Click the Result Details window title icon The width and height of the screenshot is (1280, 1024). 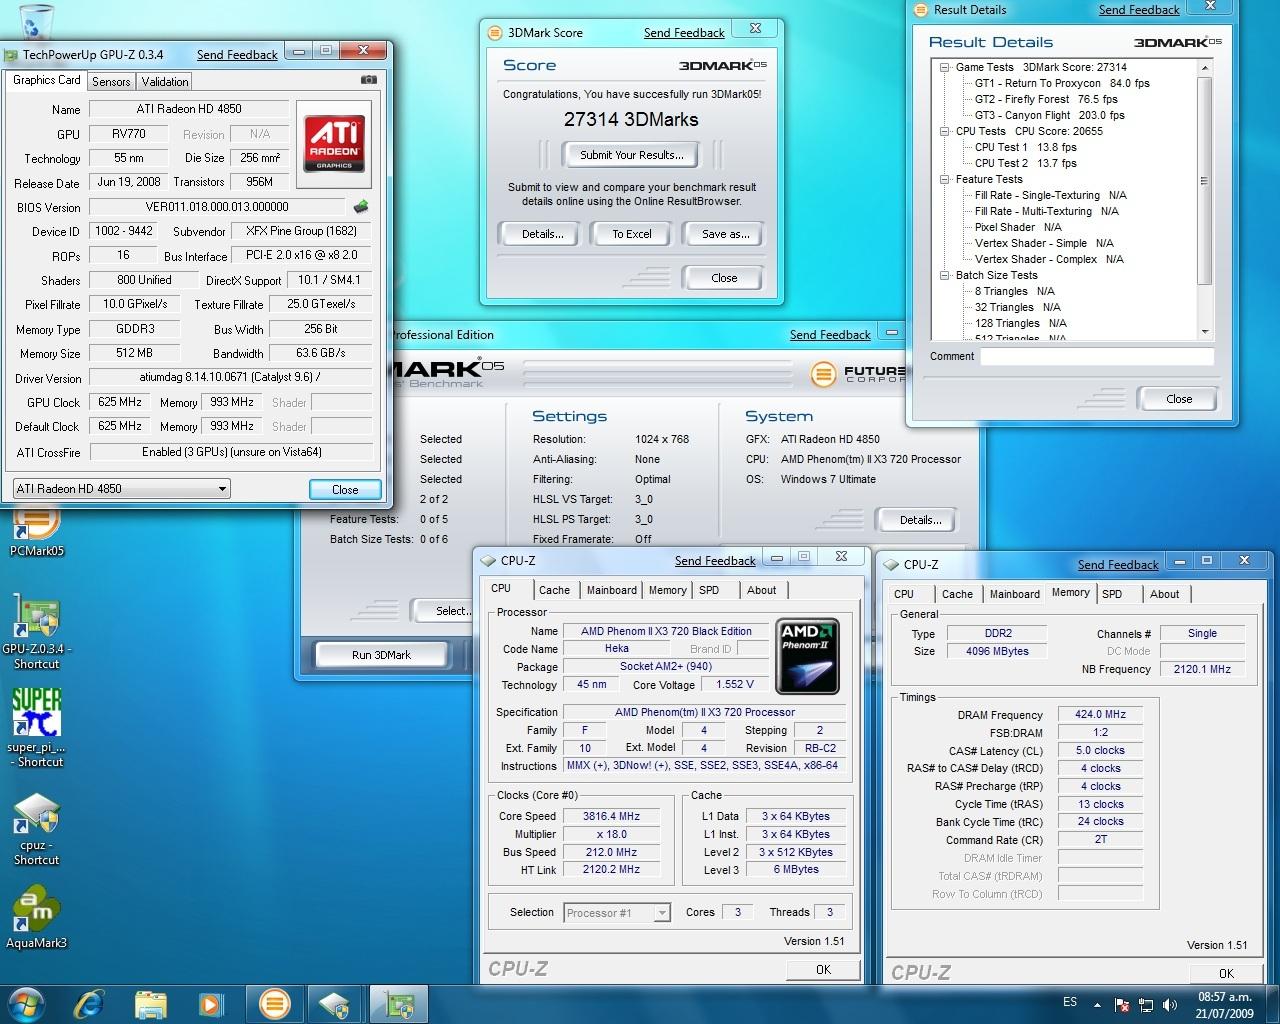(920, 10)
